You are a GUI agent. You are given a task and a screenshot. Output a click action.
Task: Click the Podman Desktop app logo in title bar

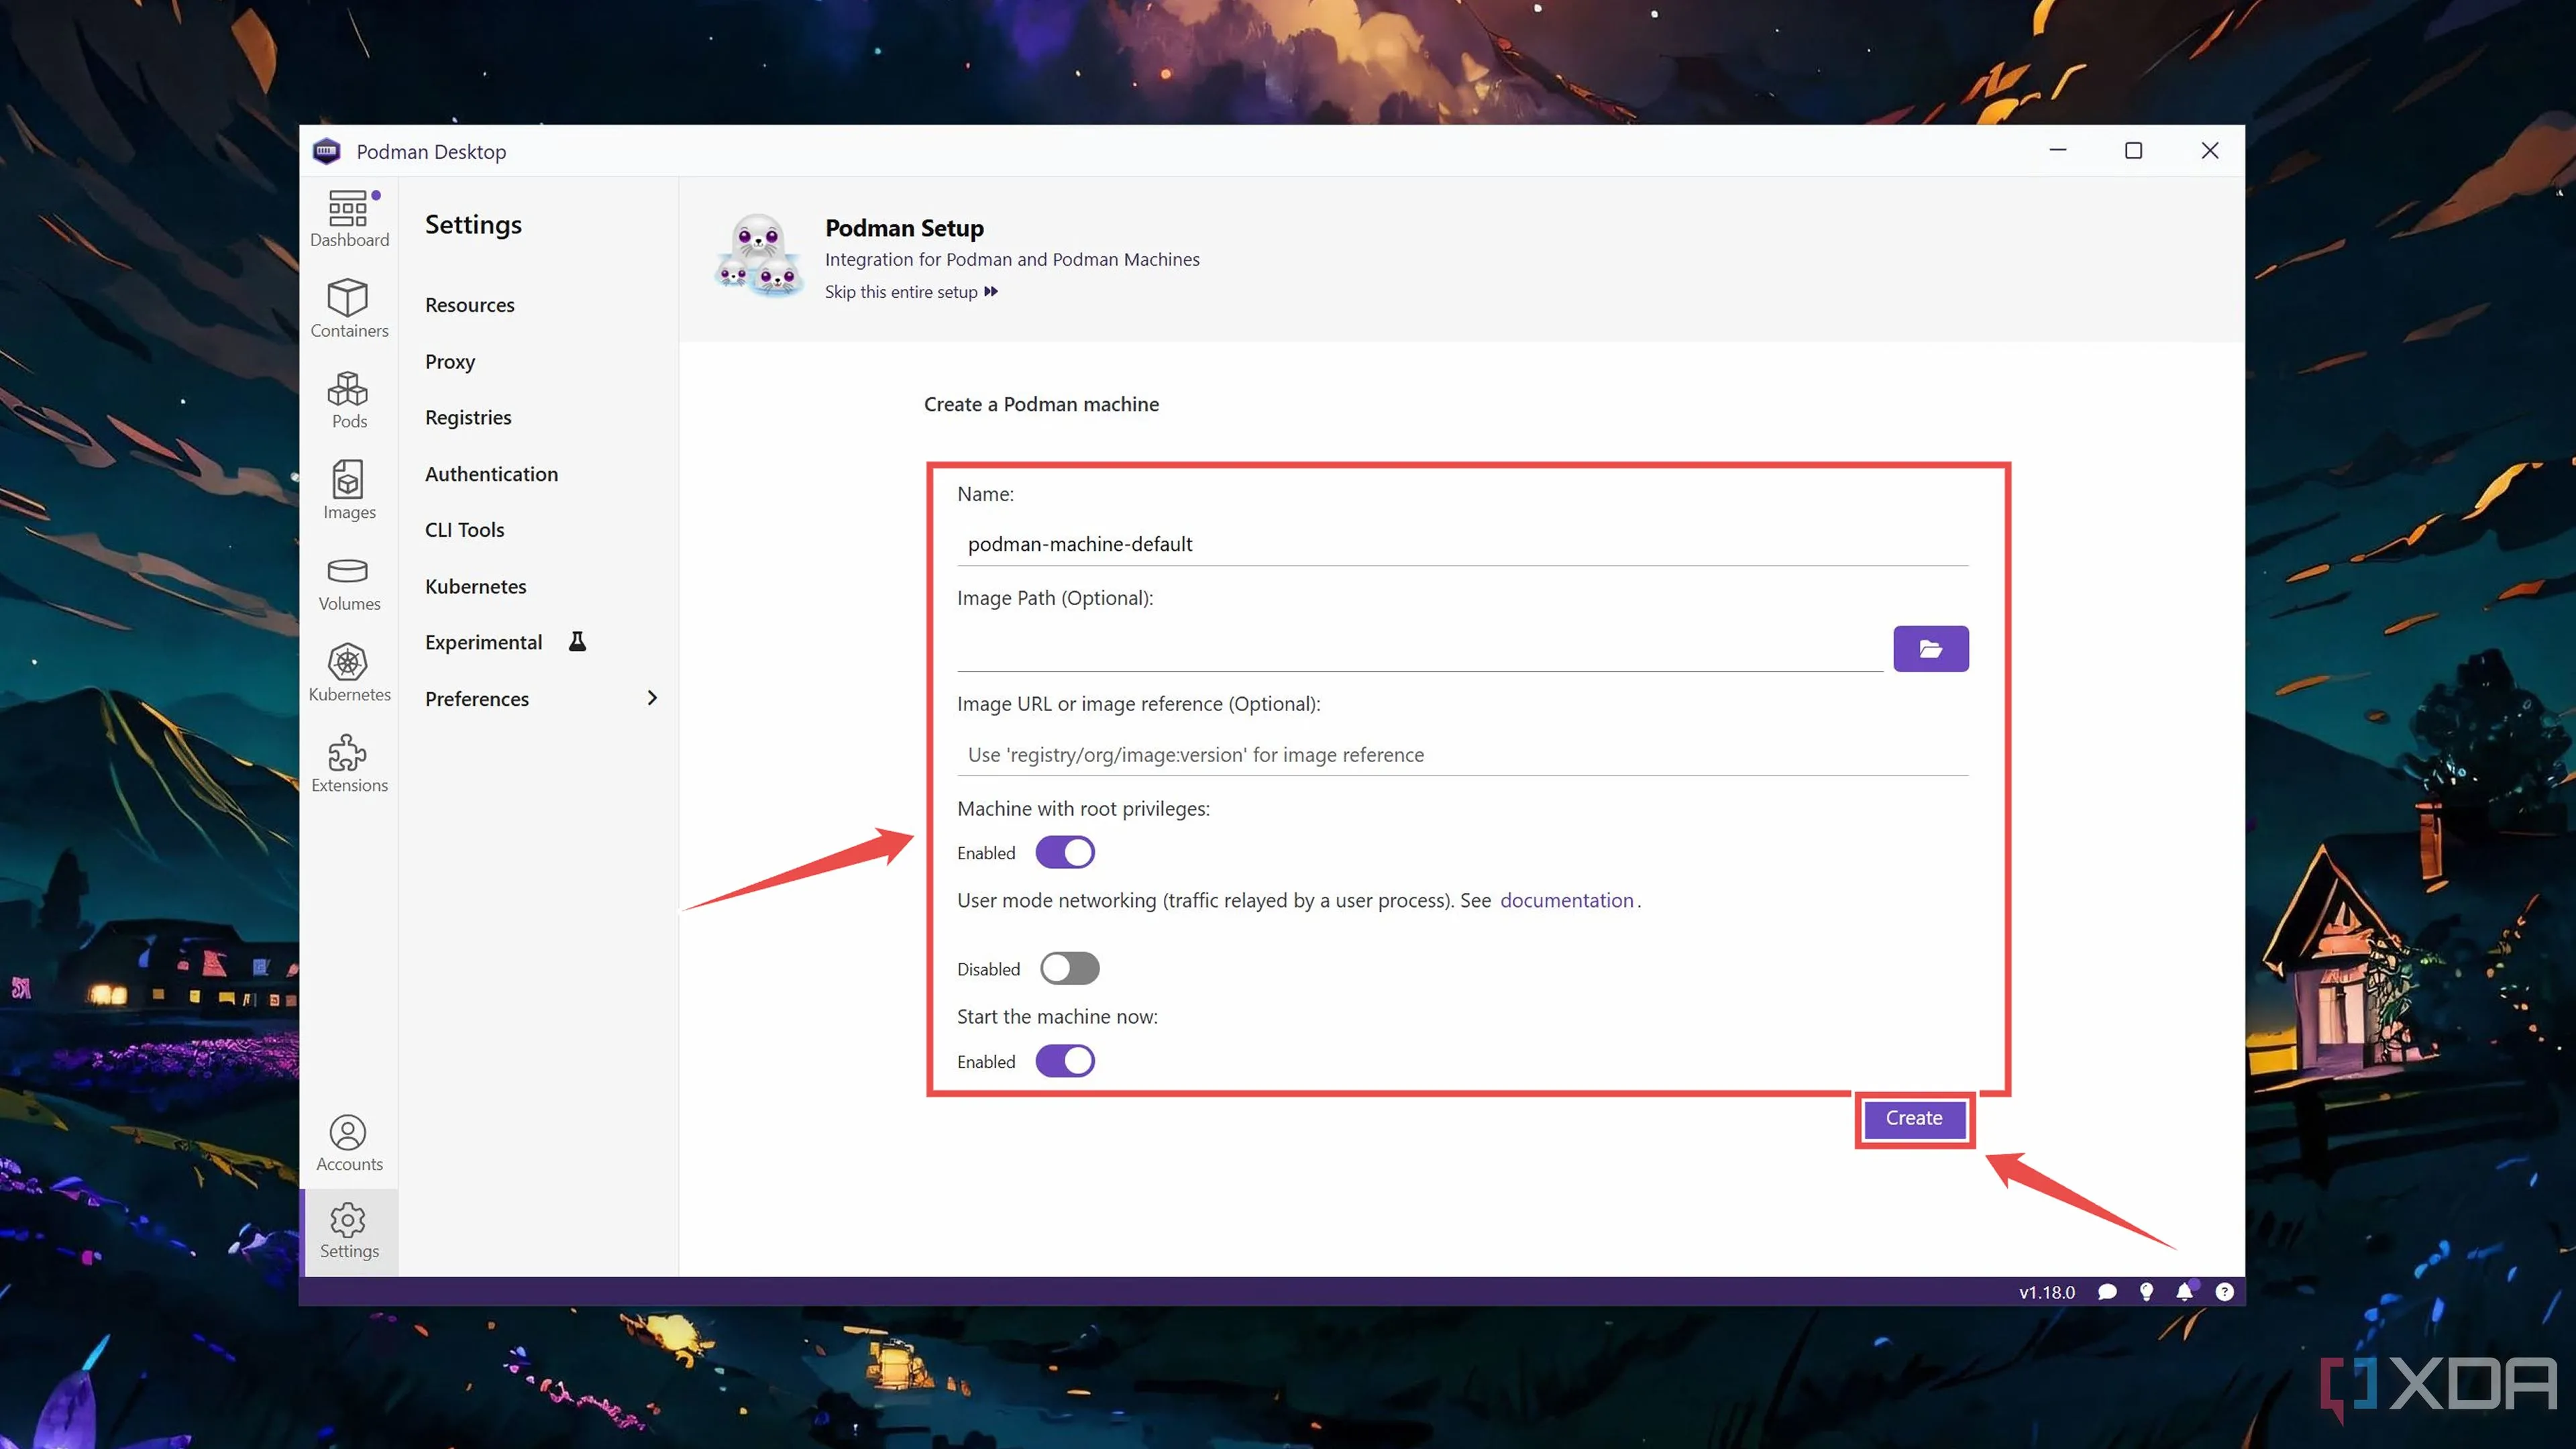pos(327,152)
